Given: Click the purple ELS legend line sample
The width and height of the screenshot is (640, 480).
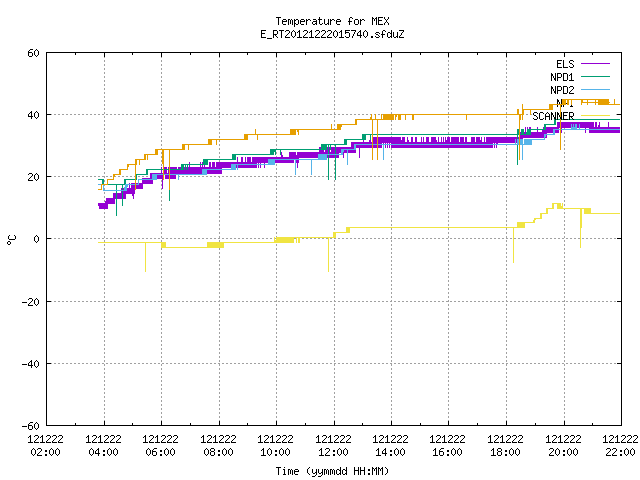Looking at the screenshot, I should [x=595, y=64].
